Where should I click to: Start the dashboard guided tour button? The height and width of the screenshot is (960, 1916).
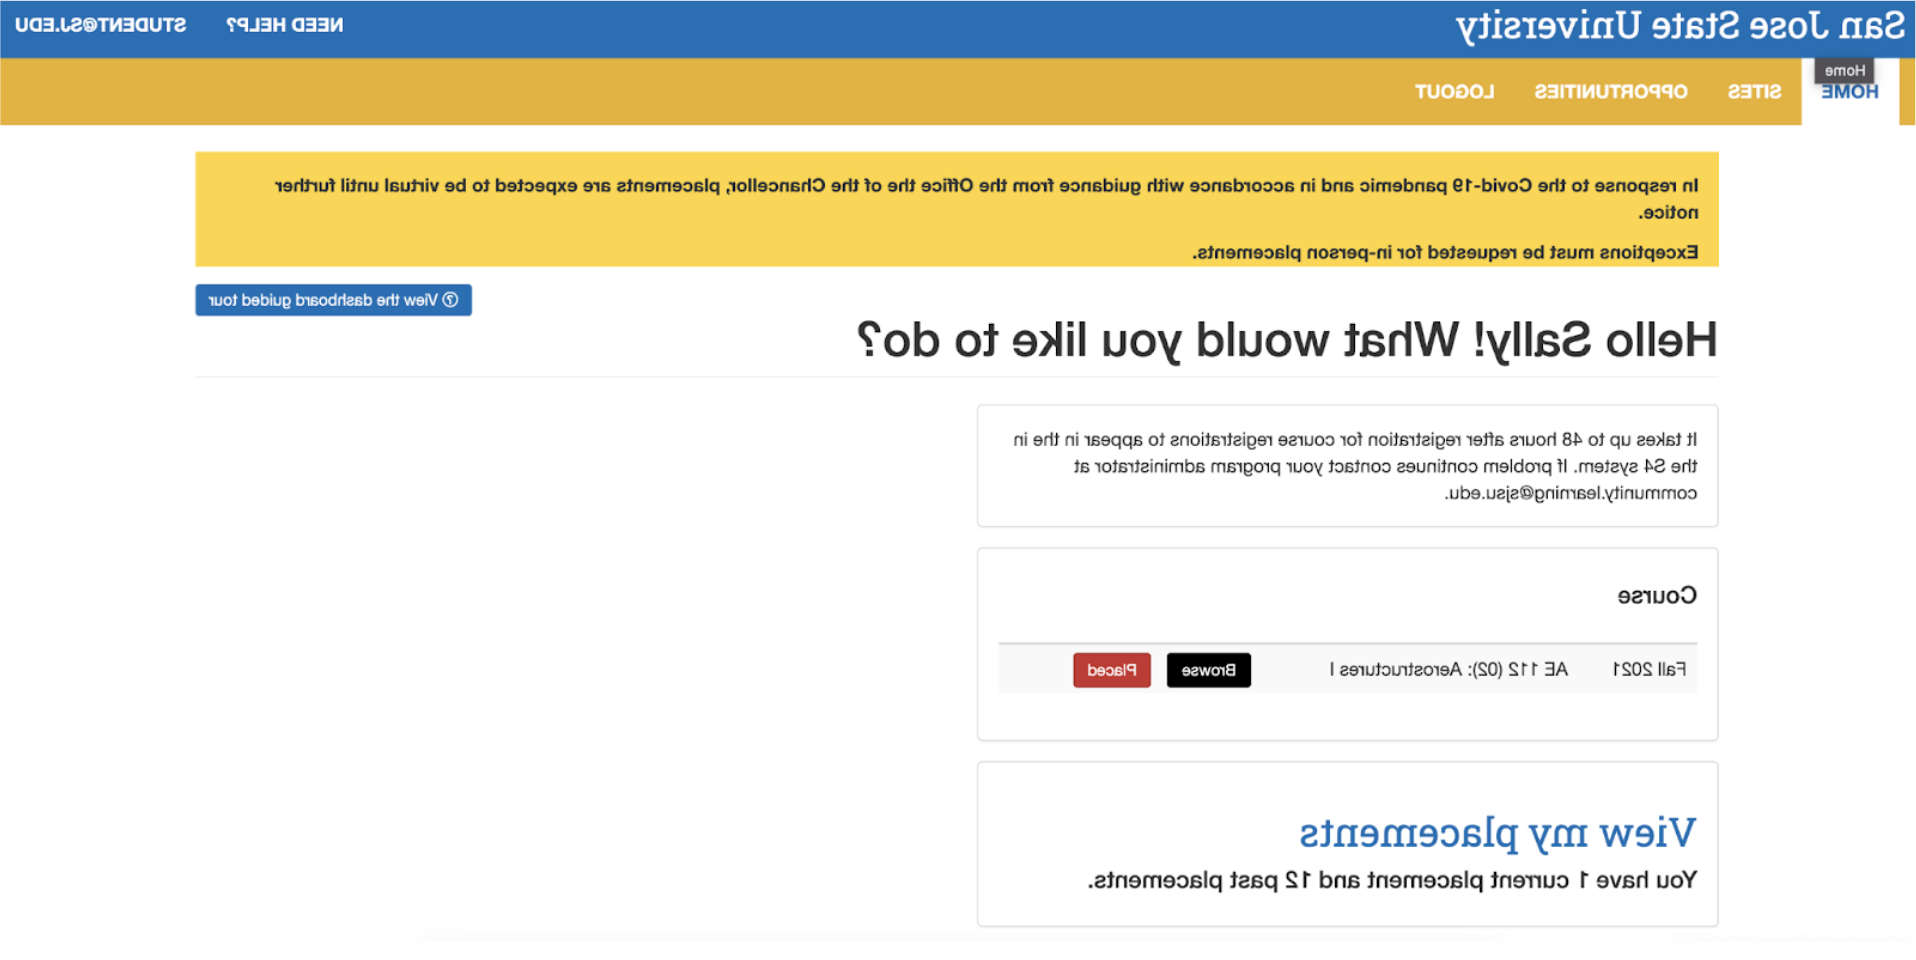(x=333, y=300)
